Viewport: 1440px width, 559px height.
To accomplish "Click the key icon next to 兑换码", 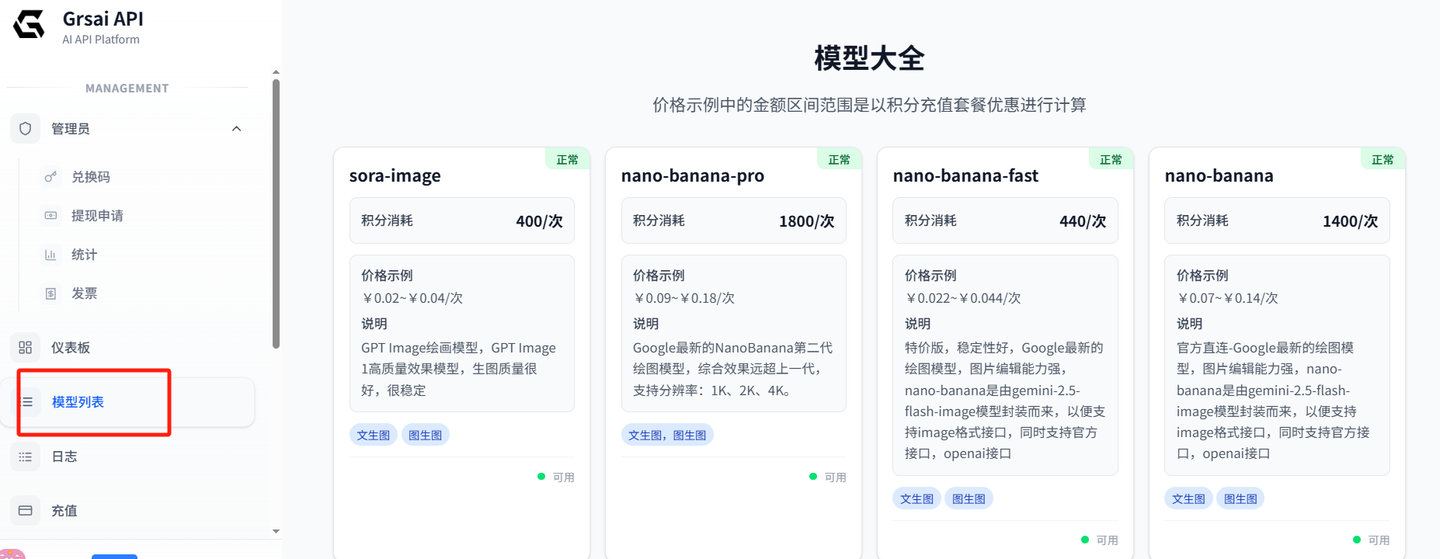I will point(51,177).
